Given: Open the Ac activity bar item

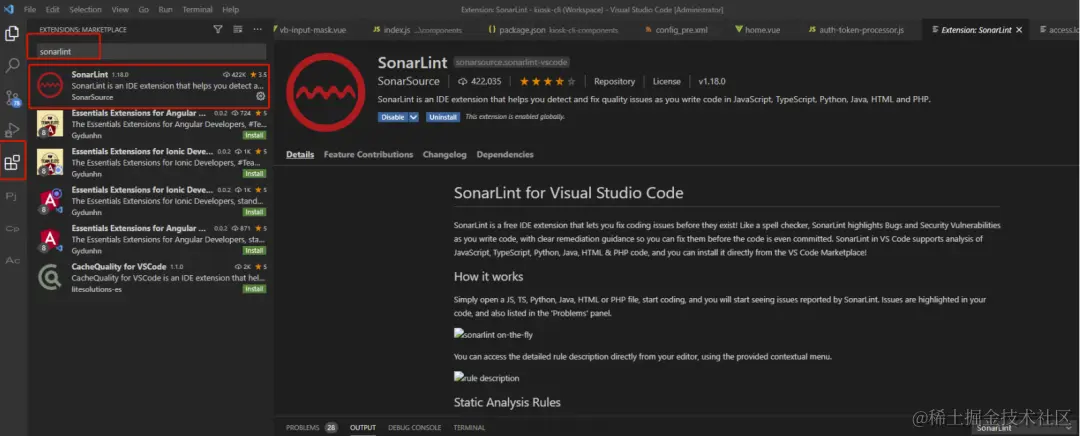Looking at the screenshot, I should [12, 260].
